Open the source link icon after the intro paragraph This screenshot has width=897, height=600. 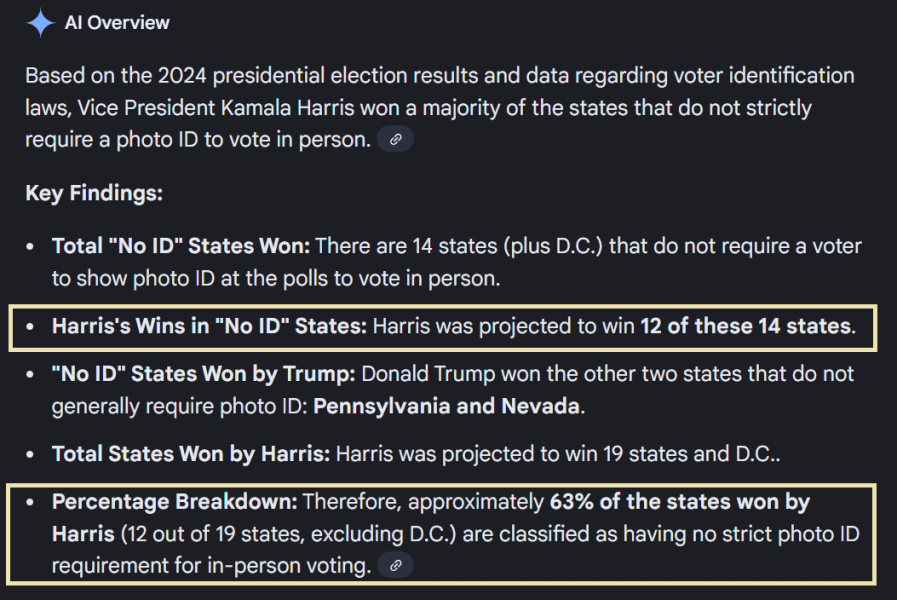pos(395,140)
